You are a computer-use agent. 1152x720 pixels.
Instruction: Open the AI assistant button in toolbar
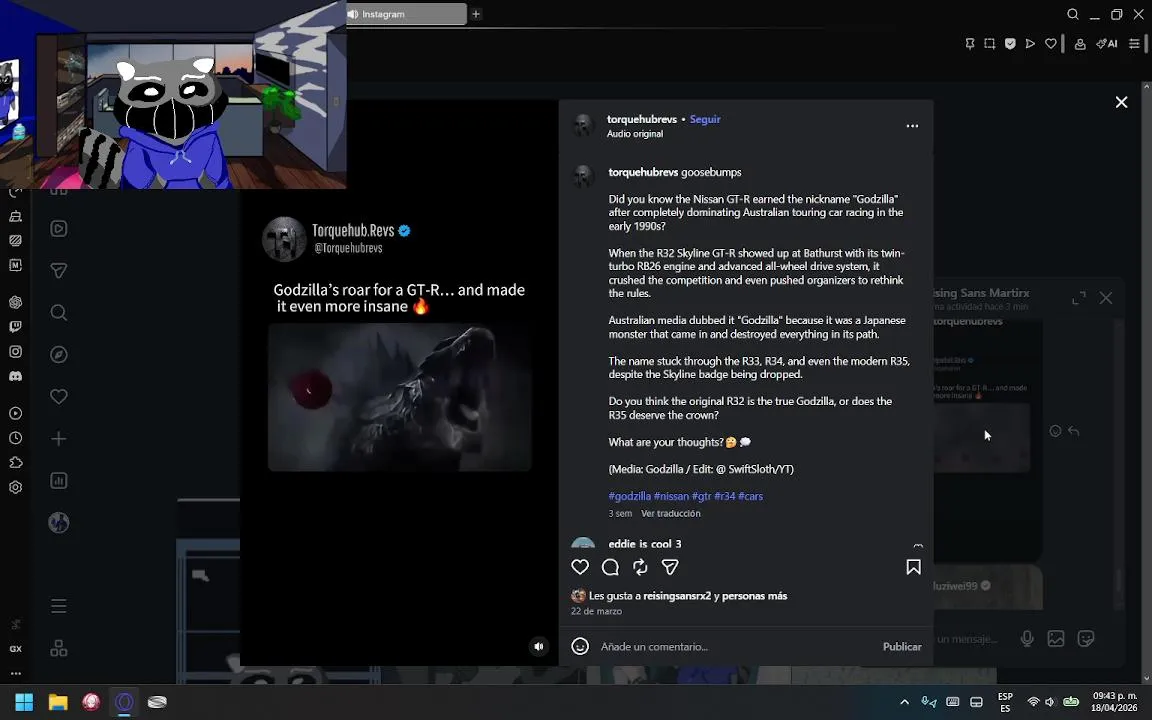tap(1107, 44)
